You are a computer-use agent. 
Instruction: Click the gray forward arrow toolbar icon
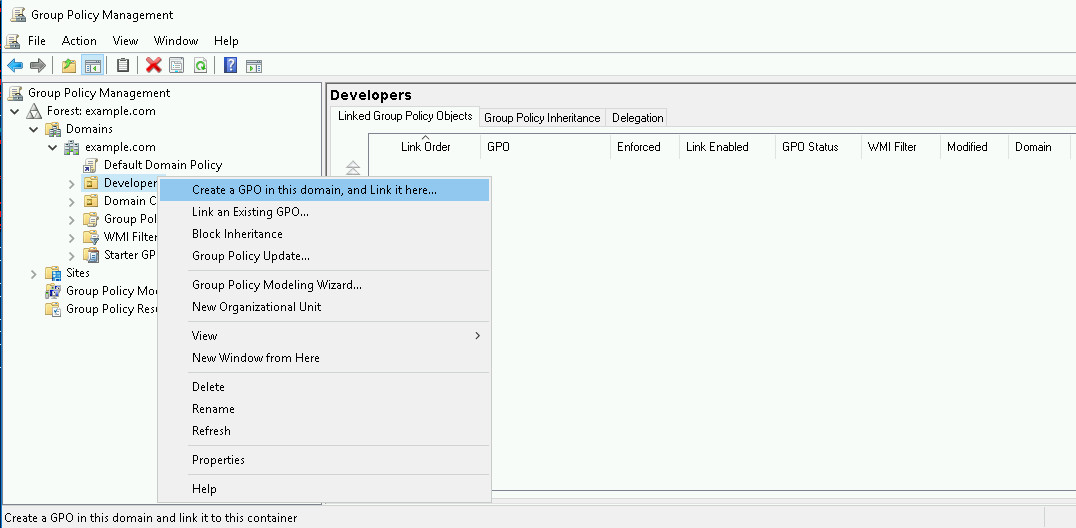[x=38, y=65]
